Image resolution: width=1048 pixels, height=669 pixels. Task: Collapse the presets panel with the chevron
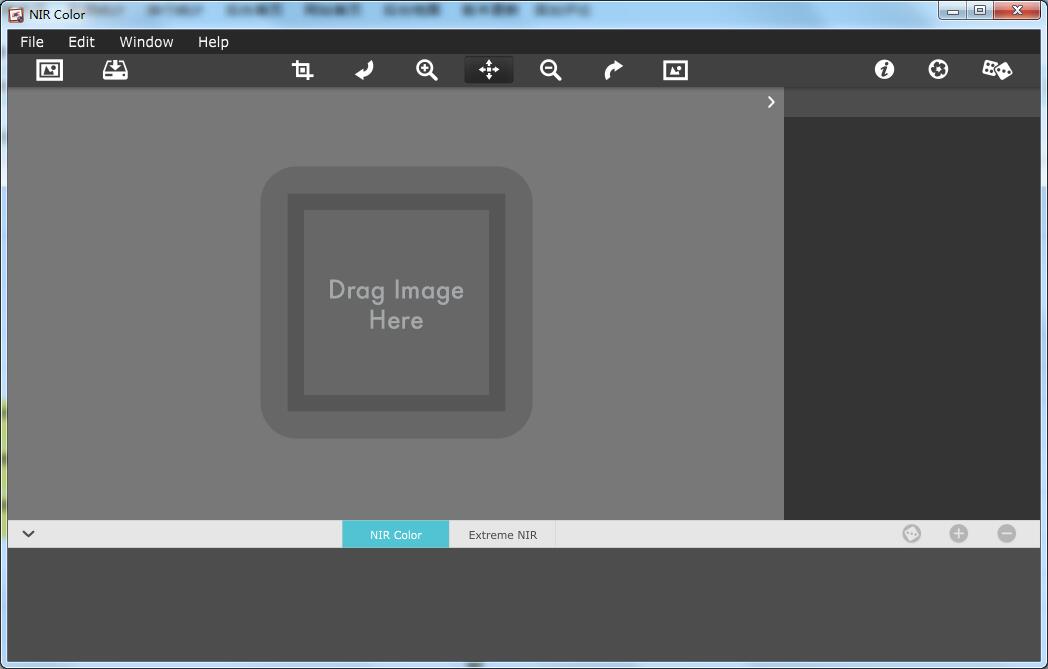(27, 533)
